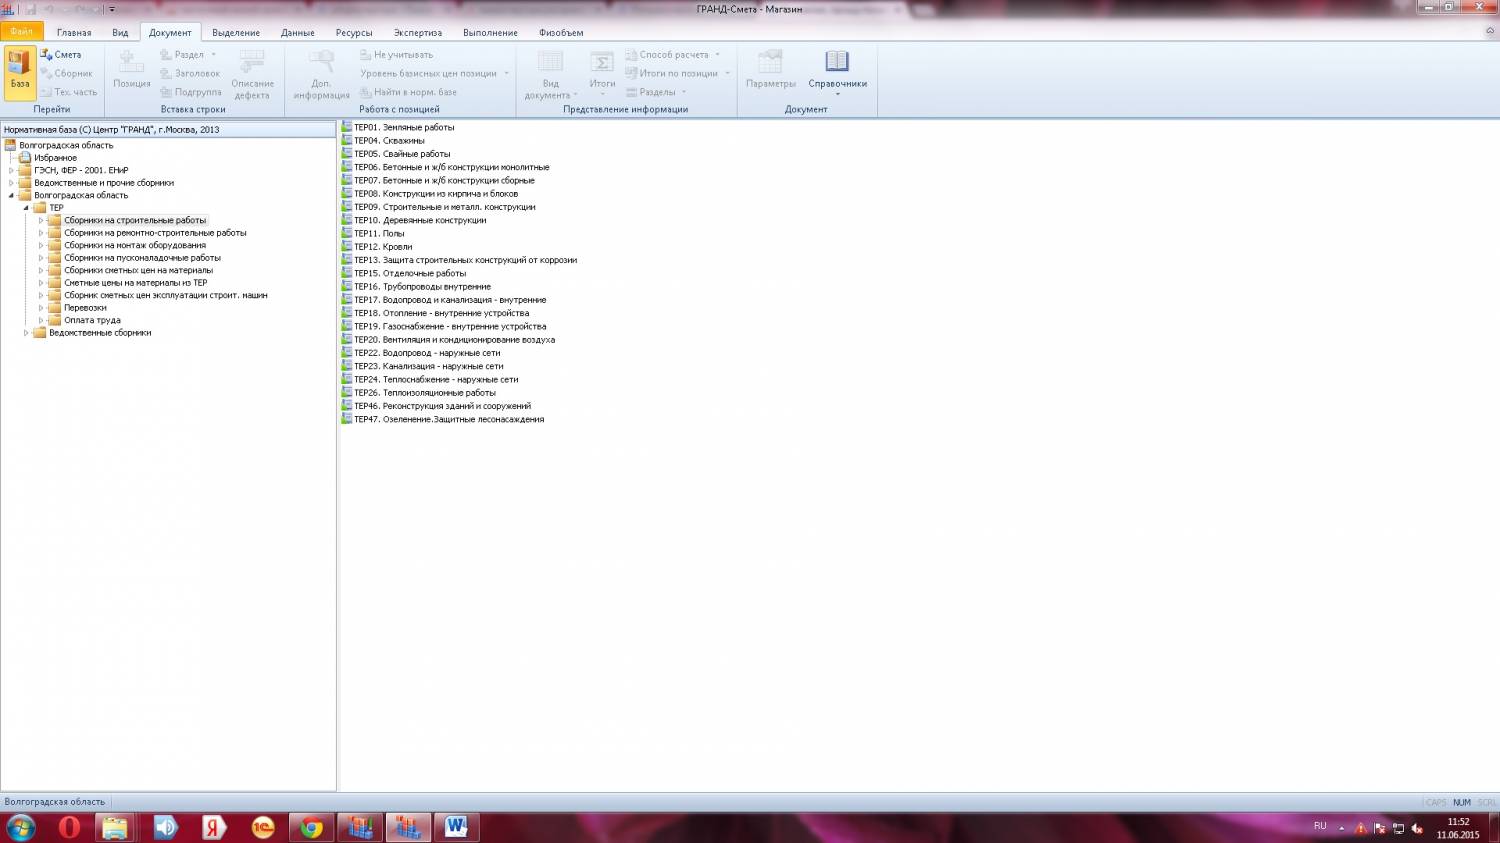Click the Нормативная база header bar

[168, 129]
